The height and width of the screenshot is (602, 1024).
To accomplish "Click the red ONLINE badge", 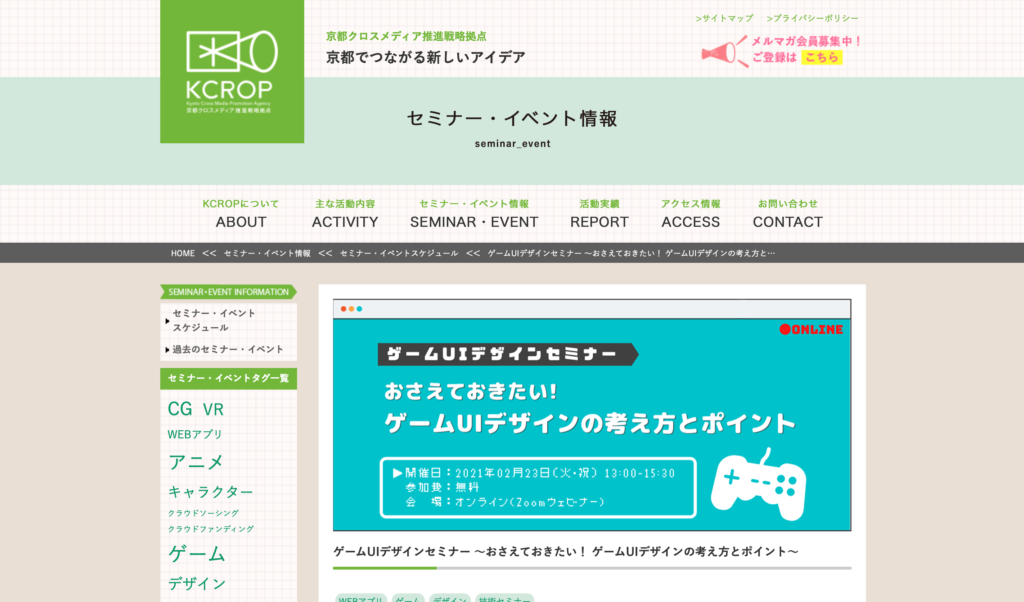I will 811,330.
